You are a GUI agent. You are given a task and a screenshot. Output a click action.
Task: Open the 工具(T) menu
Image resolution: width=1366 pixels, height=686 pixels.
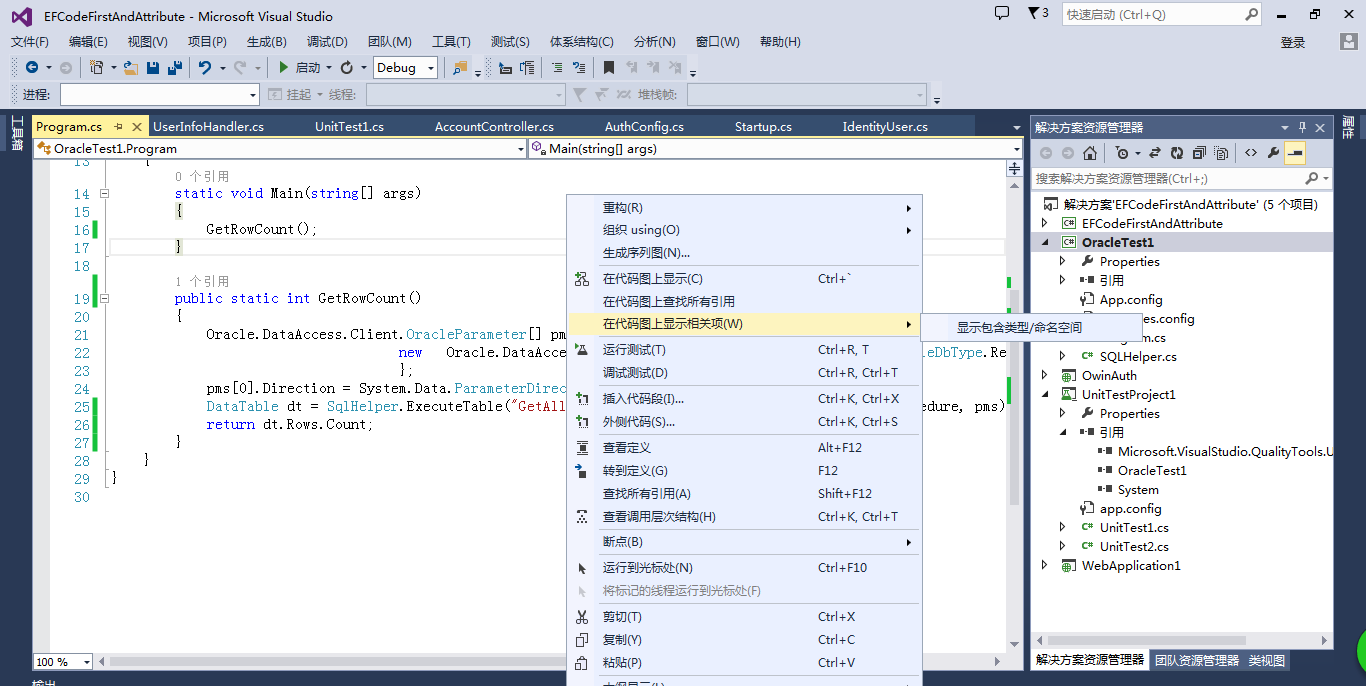(451, 41)
